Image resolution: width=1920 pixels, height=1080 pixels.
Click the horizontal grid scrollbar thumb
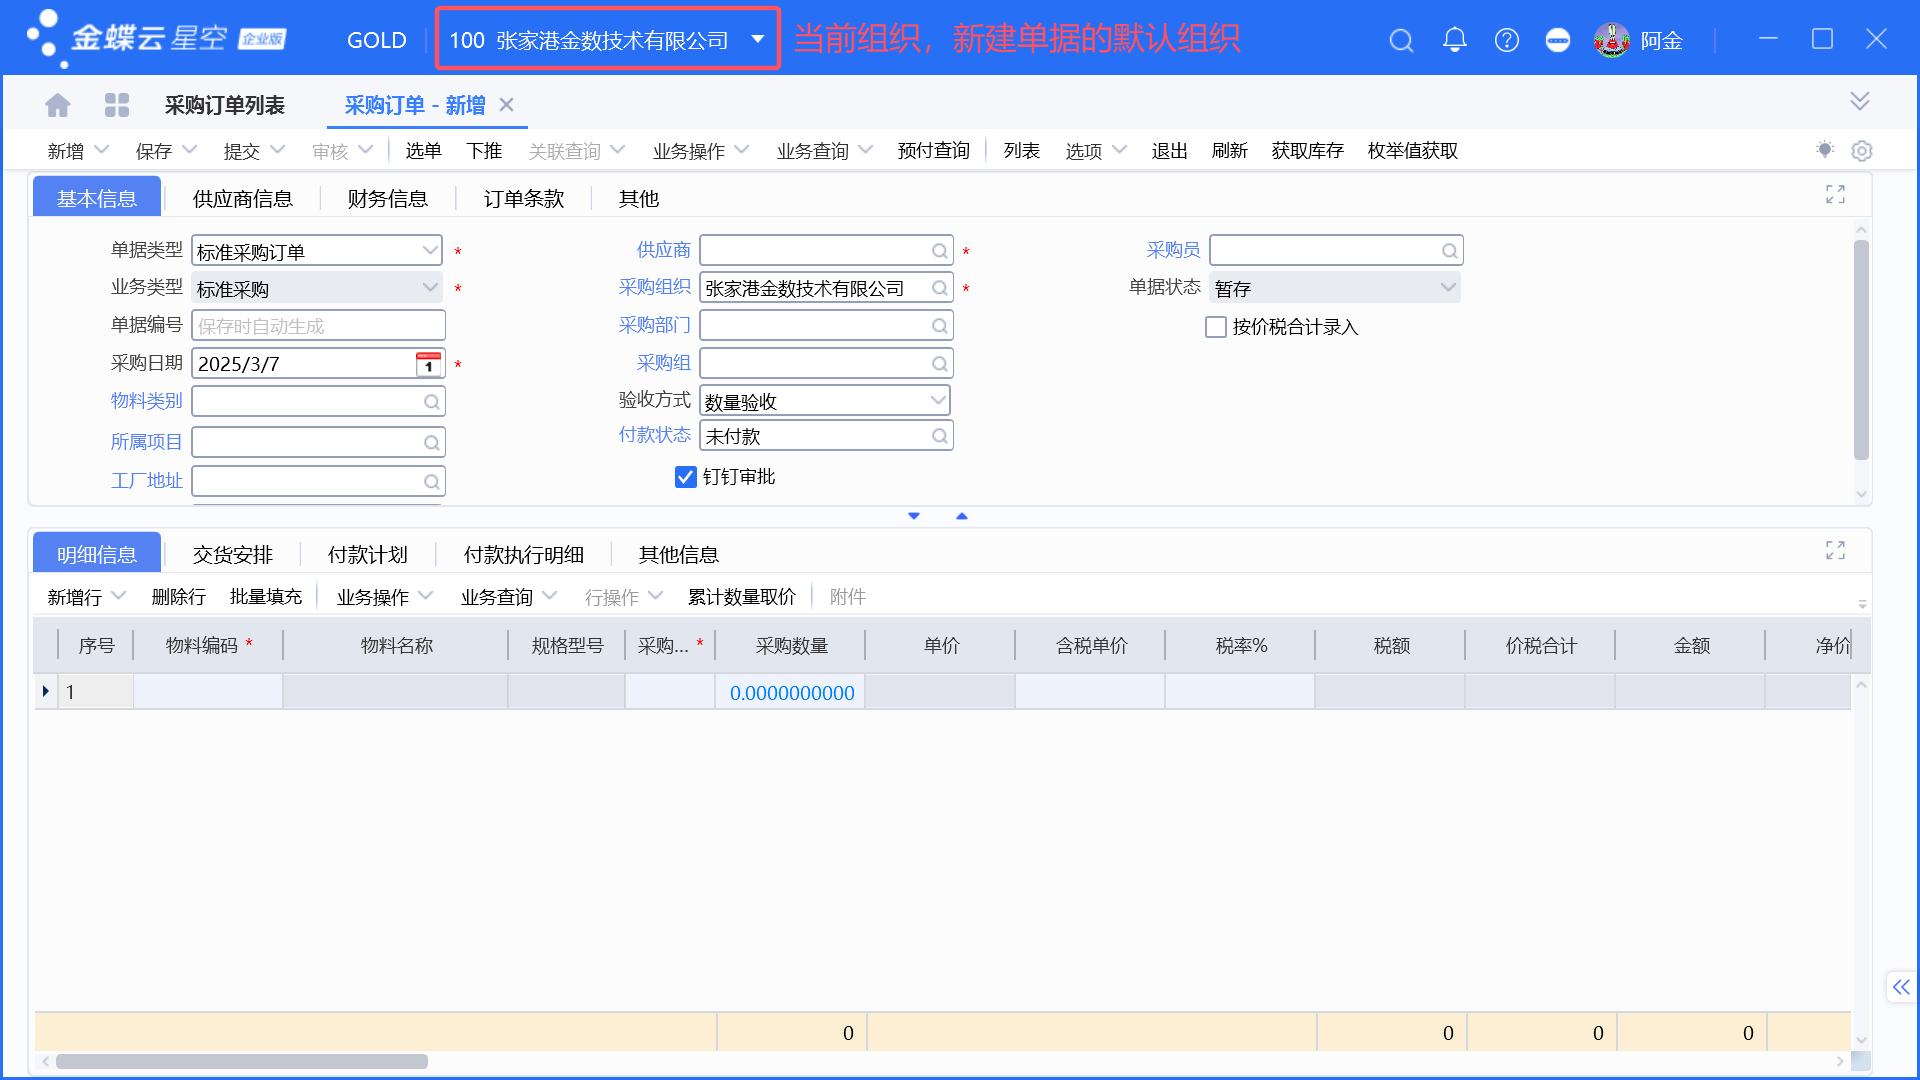click(242, 1062)
